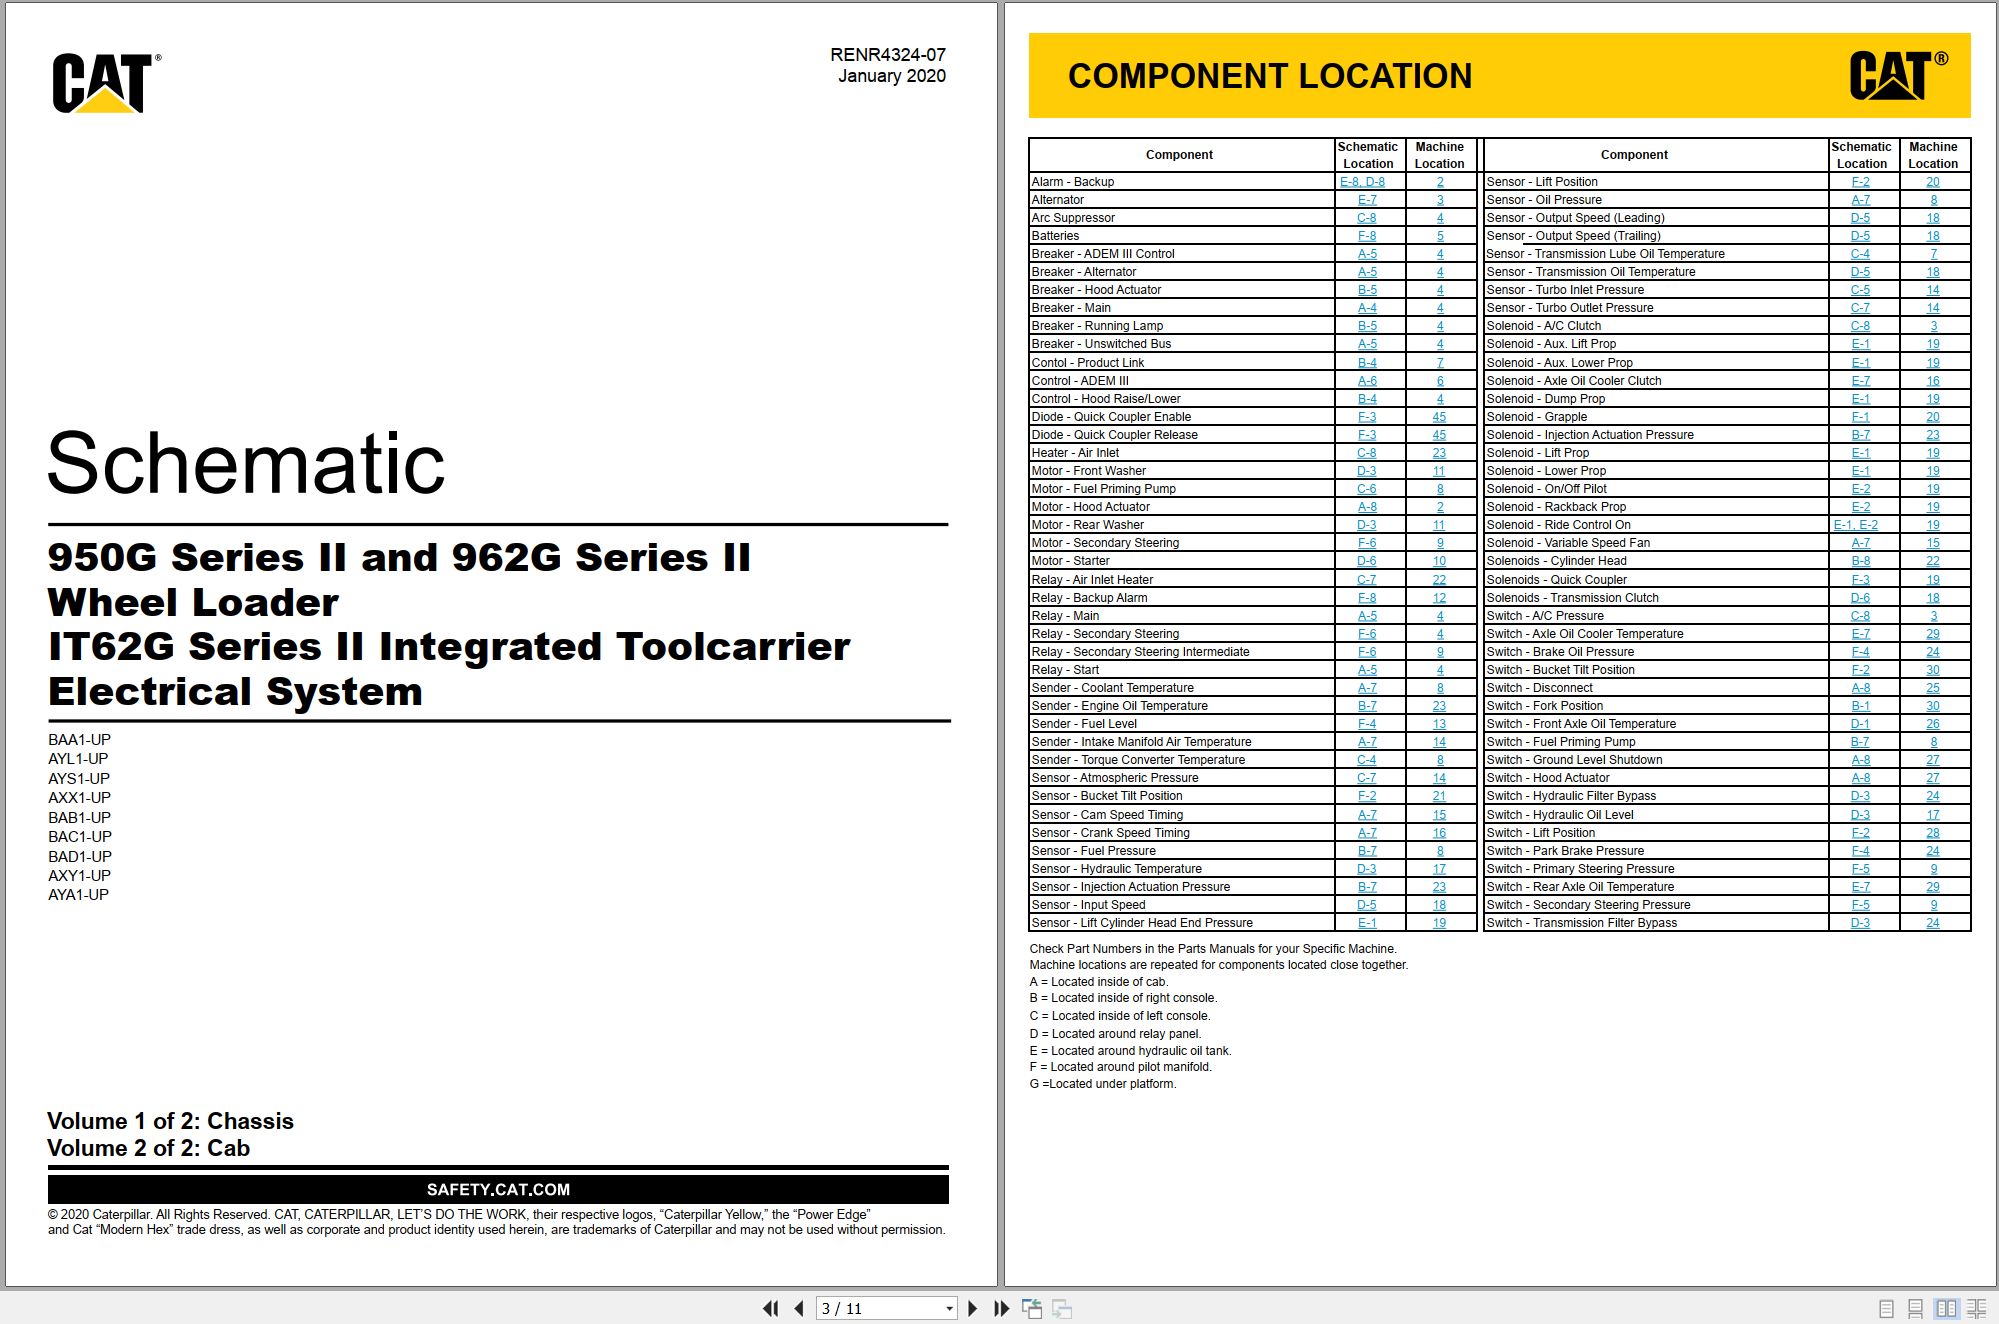1999x1324 pixels.
Task: Open Switch - Disconnect machine location 25
Action: click(x=1933, y=688)
